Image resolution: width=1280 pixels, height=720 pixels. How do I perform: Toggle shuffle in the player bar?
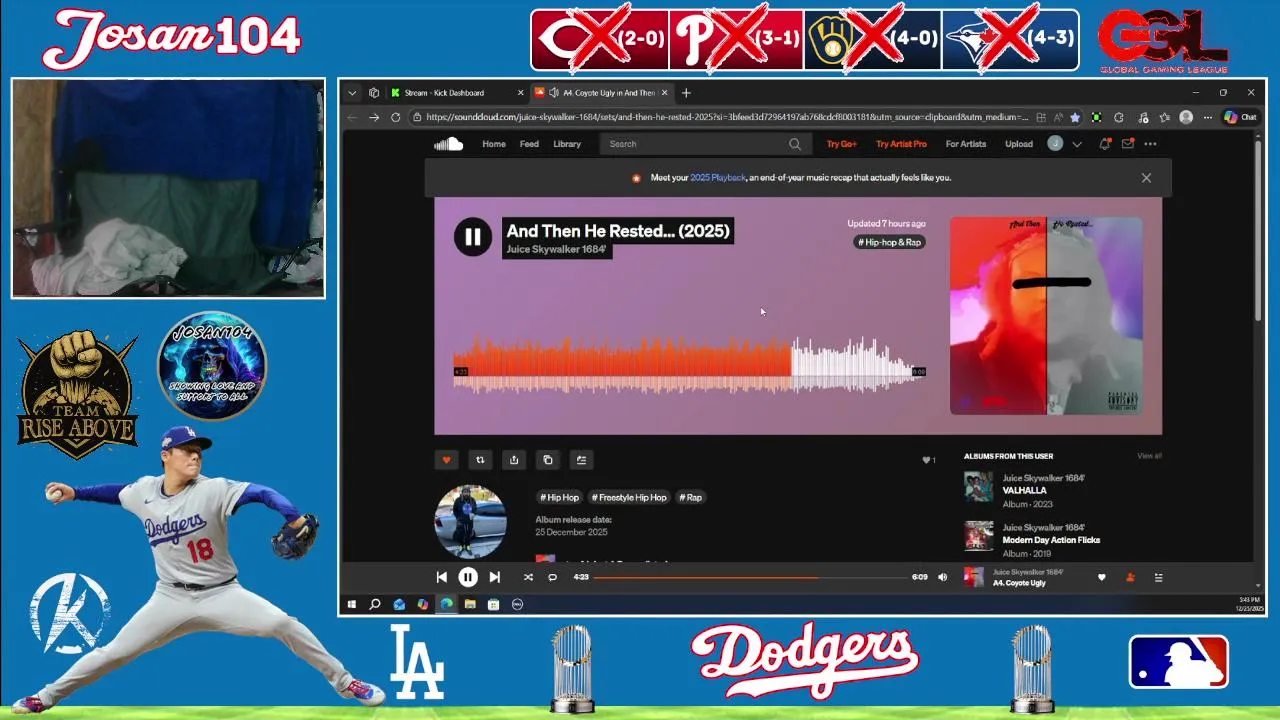point(528,577)
